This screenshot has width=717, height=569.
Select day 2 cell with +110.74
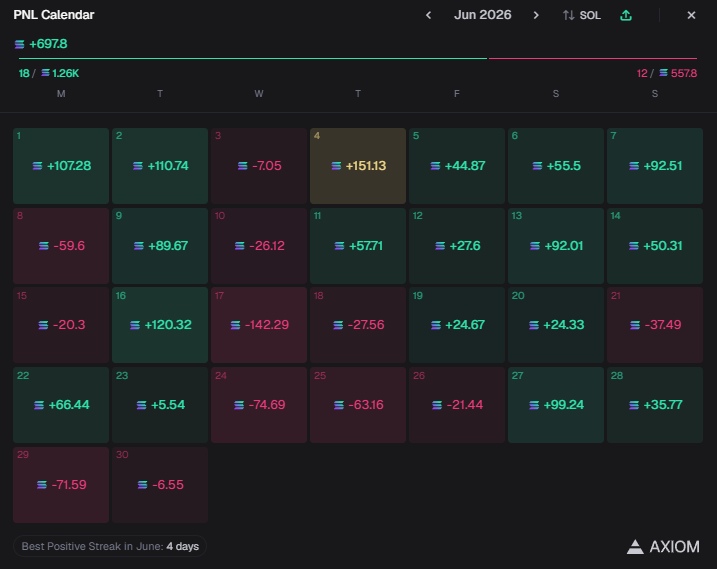(x=160, y=166)
